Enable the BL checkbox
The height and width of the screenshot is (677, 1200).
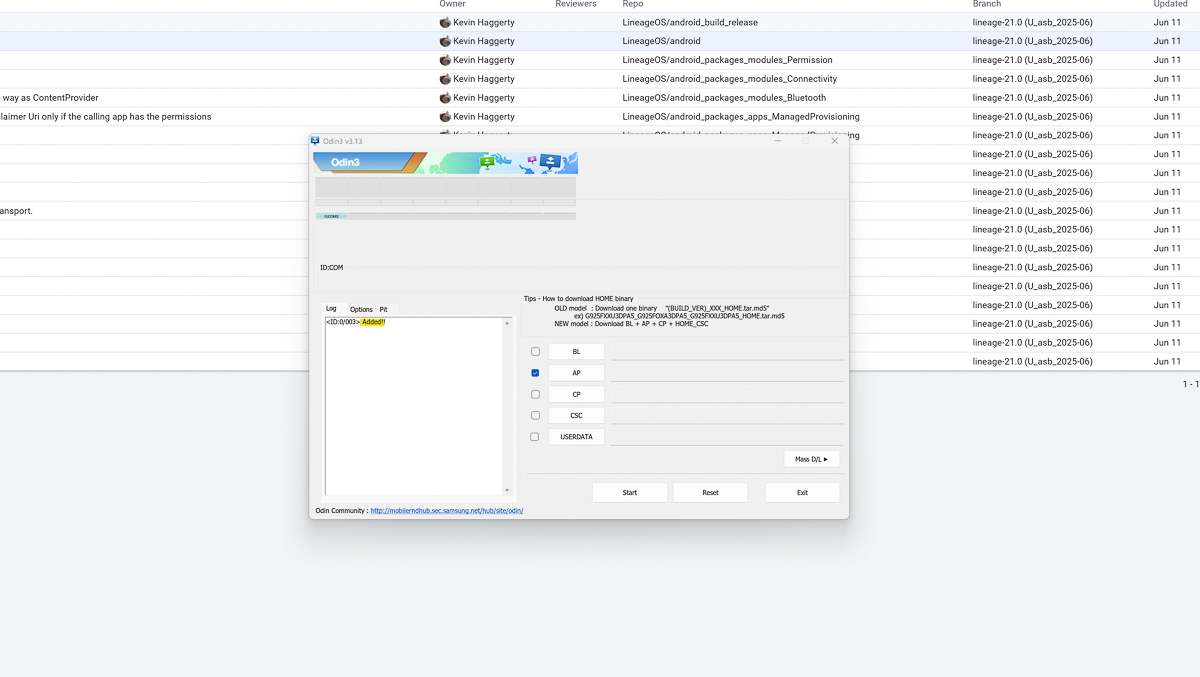click(x=535, y=352)
